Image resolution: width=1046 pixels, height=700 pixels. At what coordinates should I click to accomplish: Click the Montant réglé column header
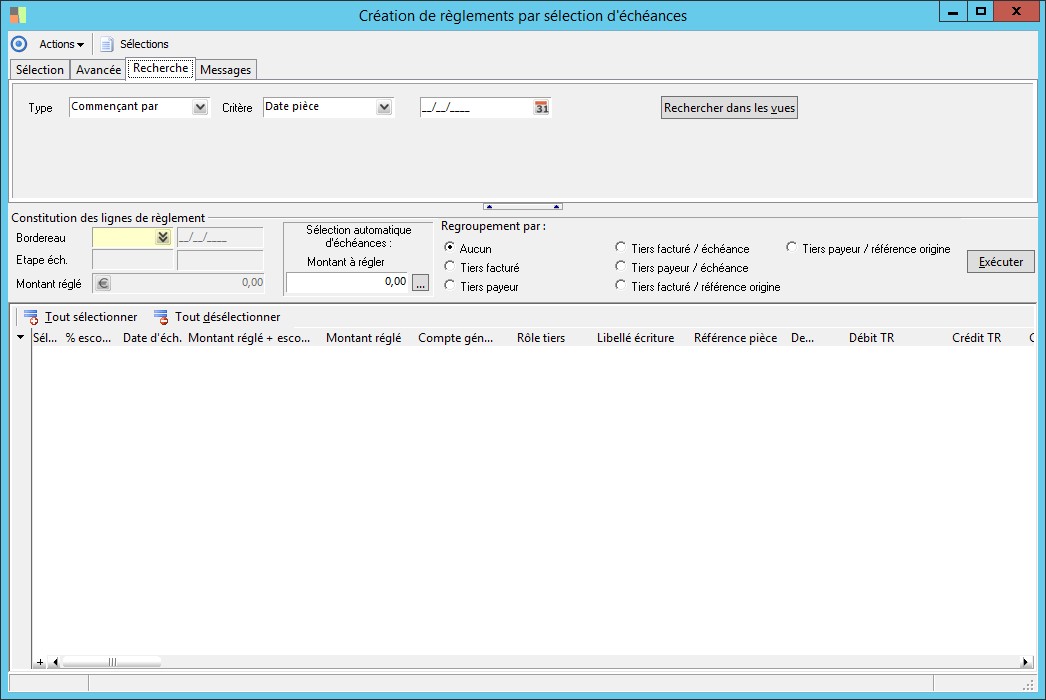coord(364,338)
